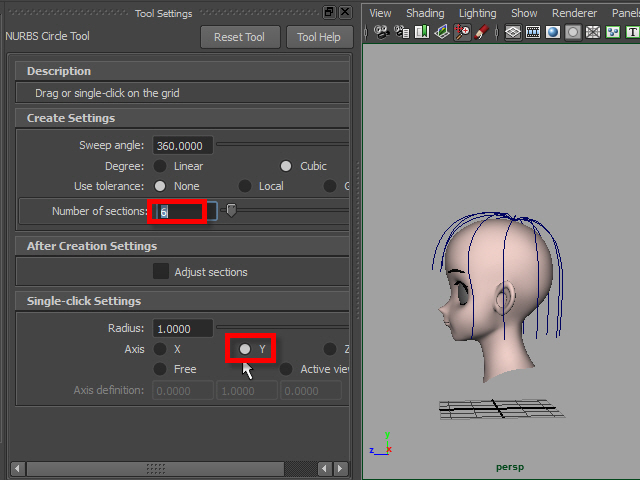Select Cubic degree option
The image size is (640, 480).
(x=286, y=166)
